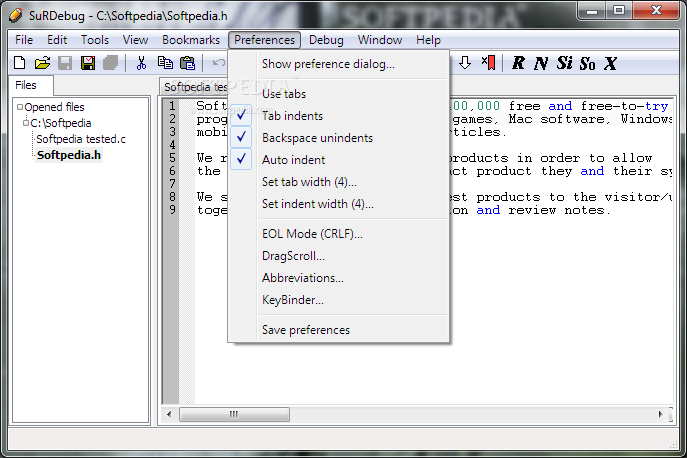Click line number 9 in the margin

coord(172,210)
